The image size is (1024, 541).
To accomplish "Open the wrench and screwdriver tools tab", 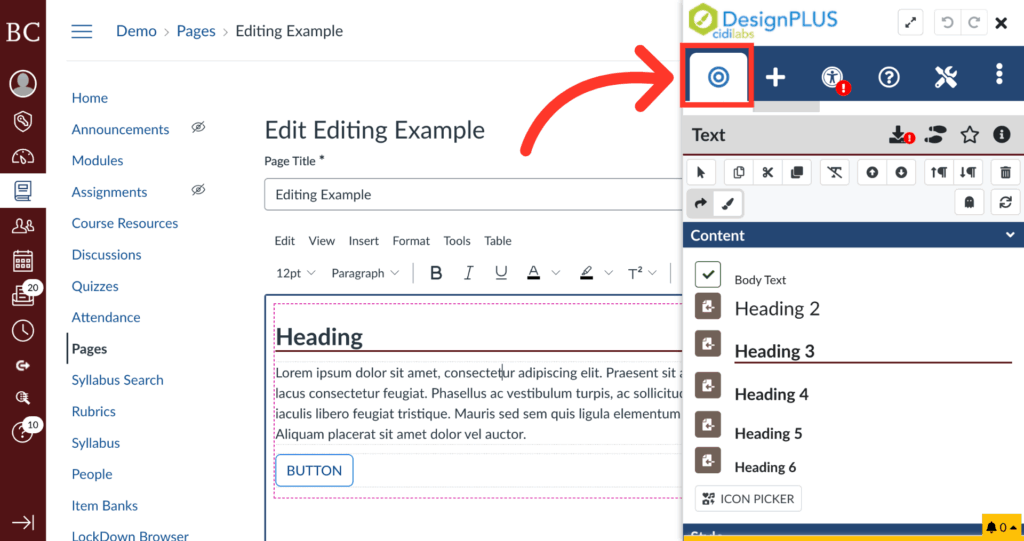I will pos(946,77).
